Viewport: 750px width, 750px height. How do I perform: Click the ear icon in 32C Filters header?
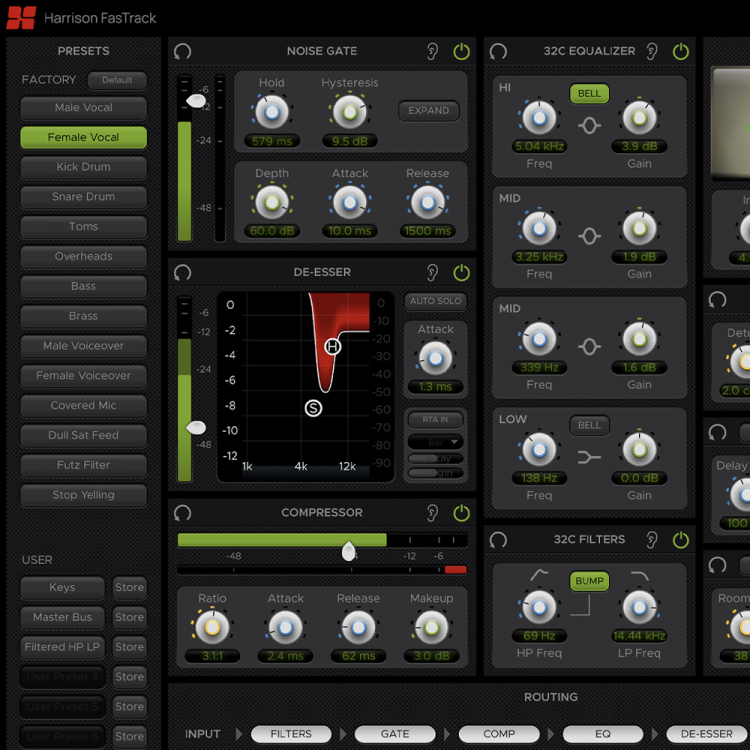[x=652, y=540]
